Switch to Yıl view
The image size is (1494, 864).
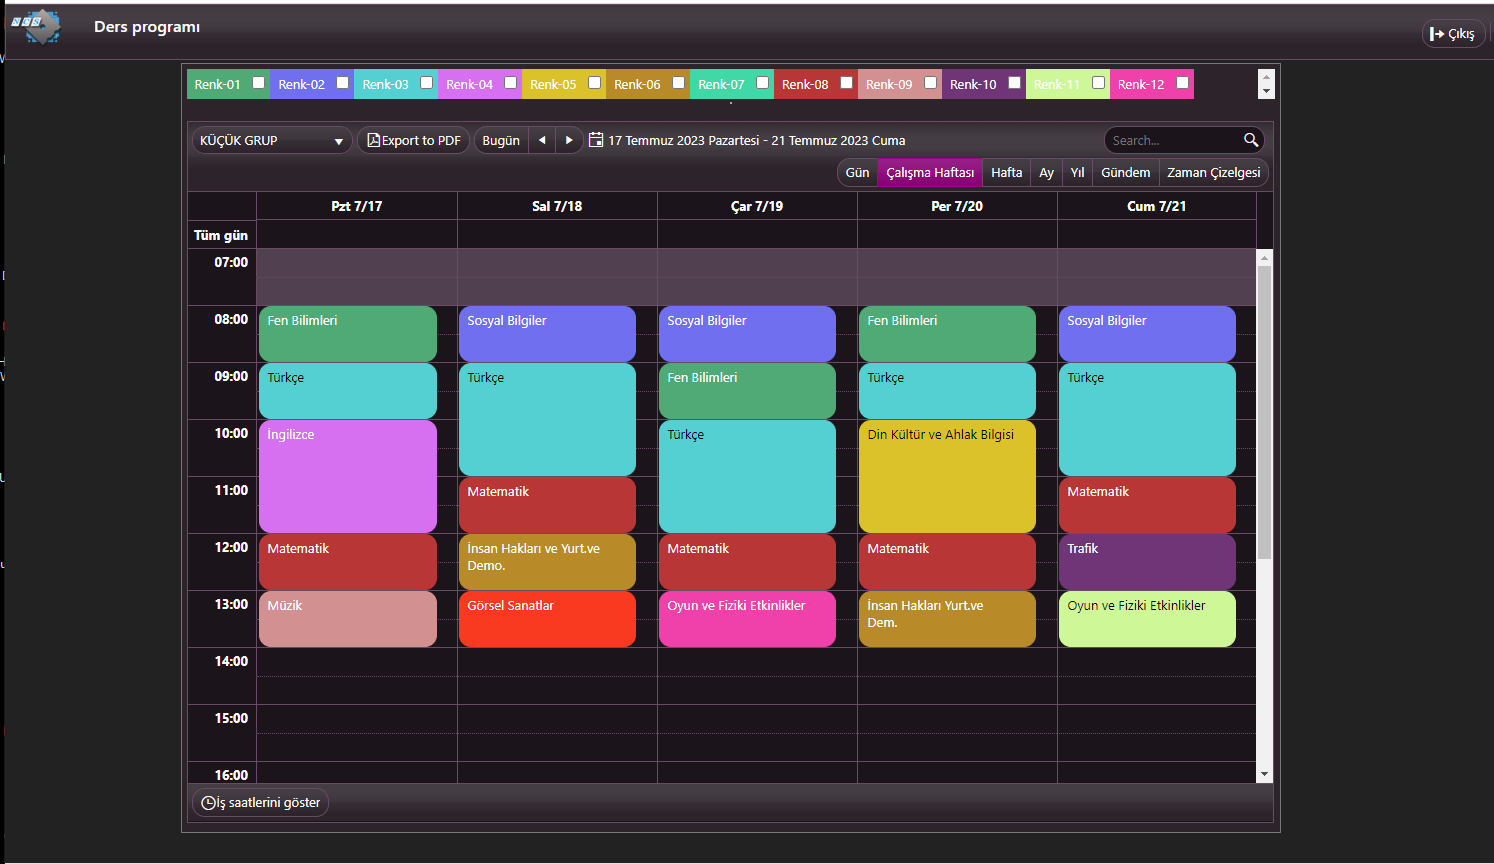pyautogui.click(x=1077, y=172)
